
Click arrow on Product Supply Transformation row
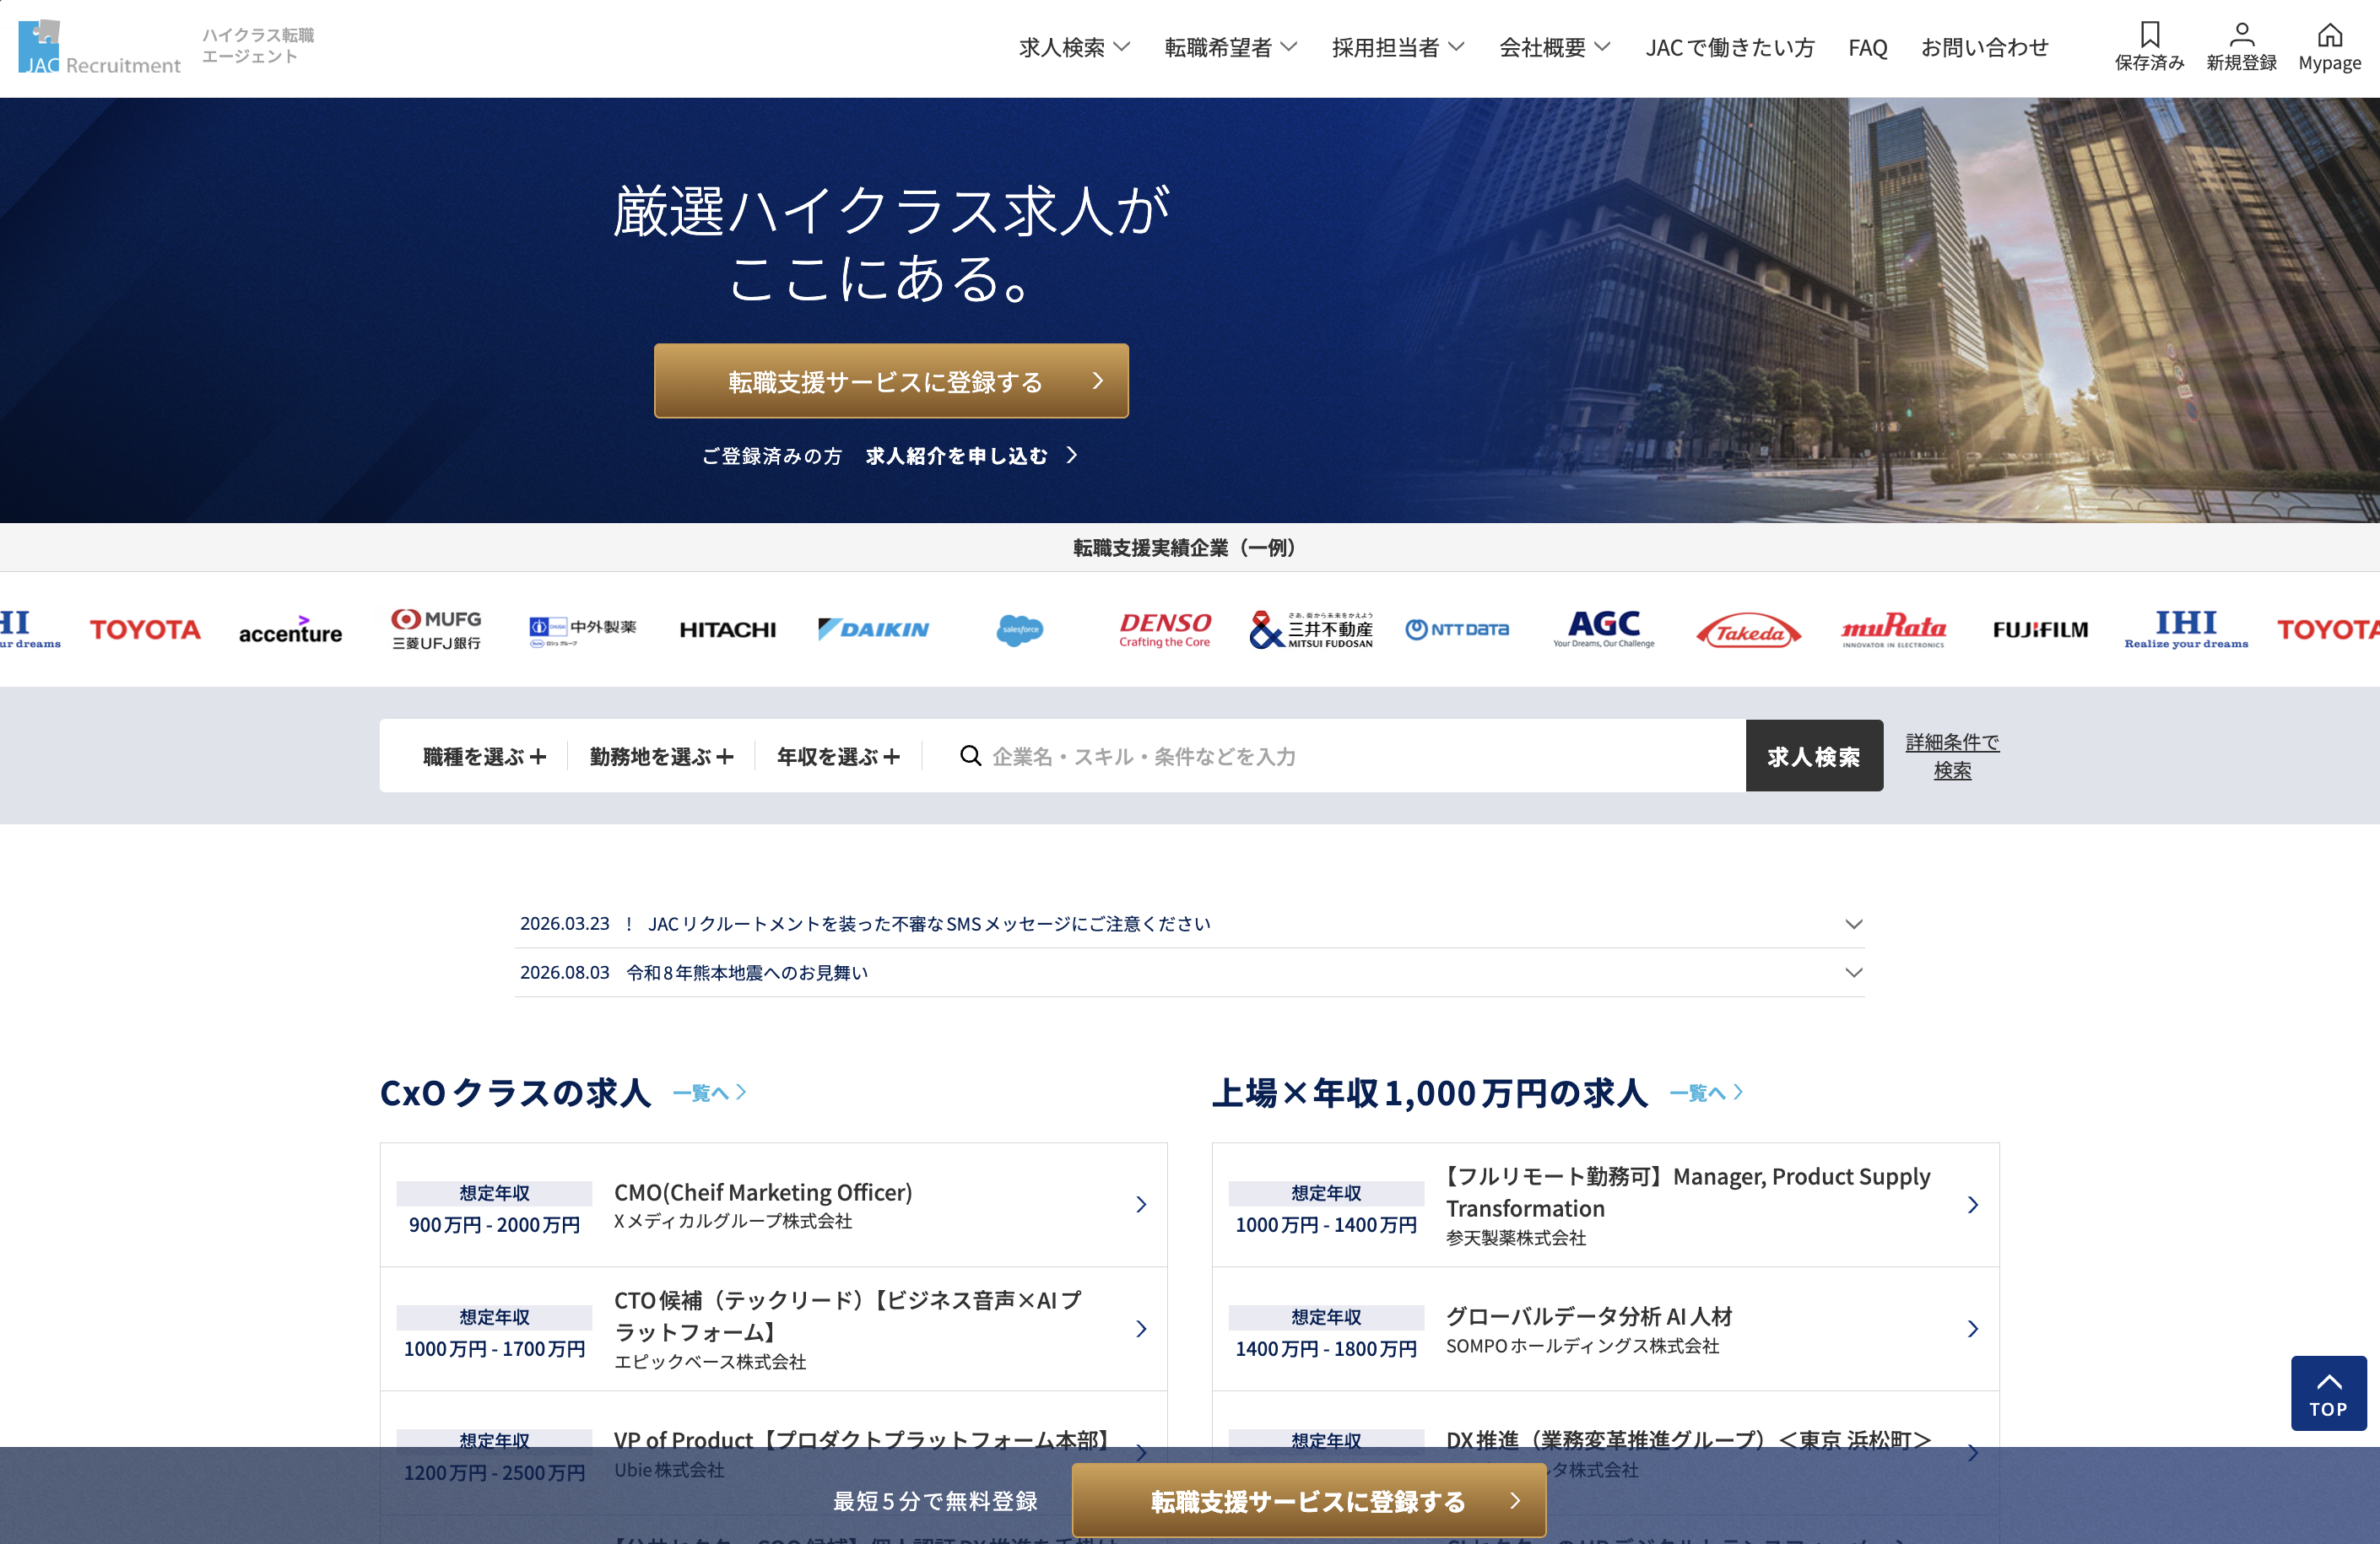[x=1973, y=1205]
